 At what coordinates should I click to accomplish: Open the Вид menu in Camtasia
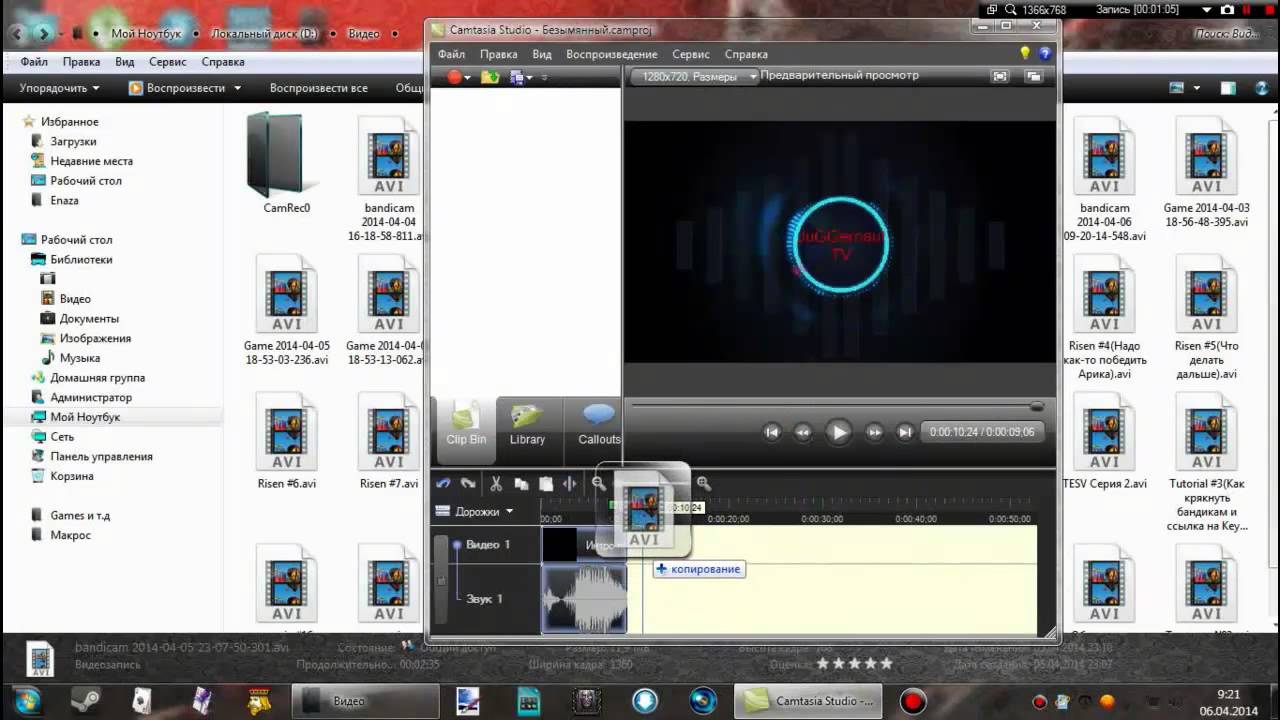click(542, 54)
